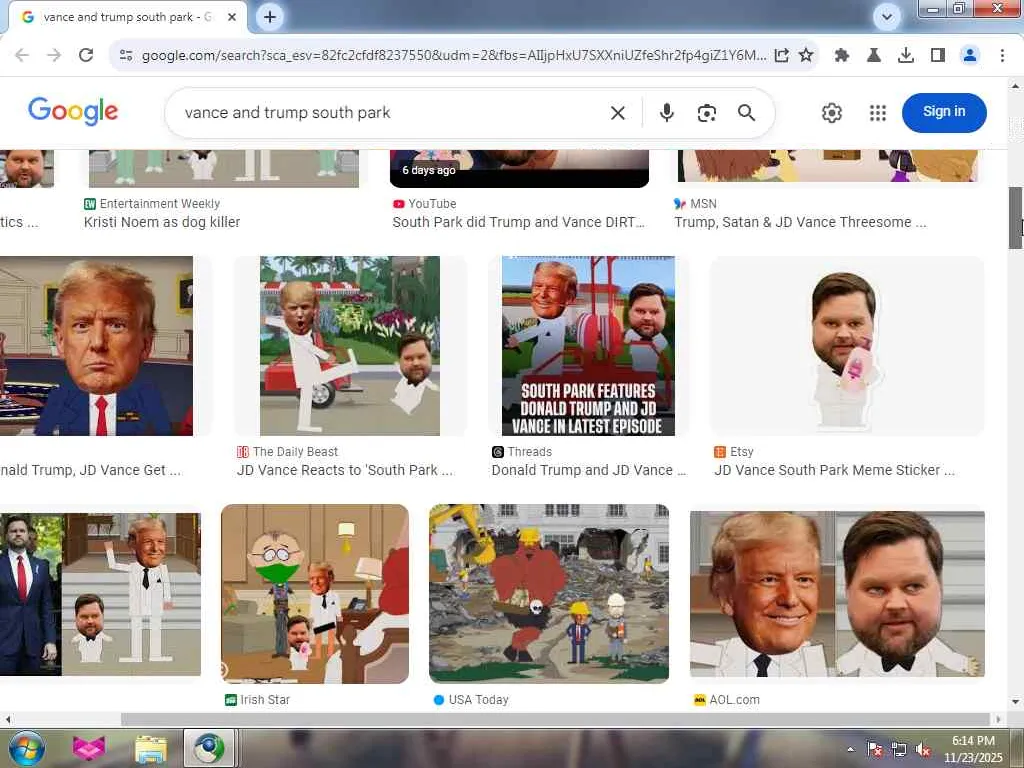The width and height of the screenshot is (1024, 768).
Task: Submit search with magnifier icon
Action: click(746, 113)
